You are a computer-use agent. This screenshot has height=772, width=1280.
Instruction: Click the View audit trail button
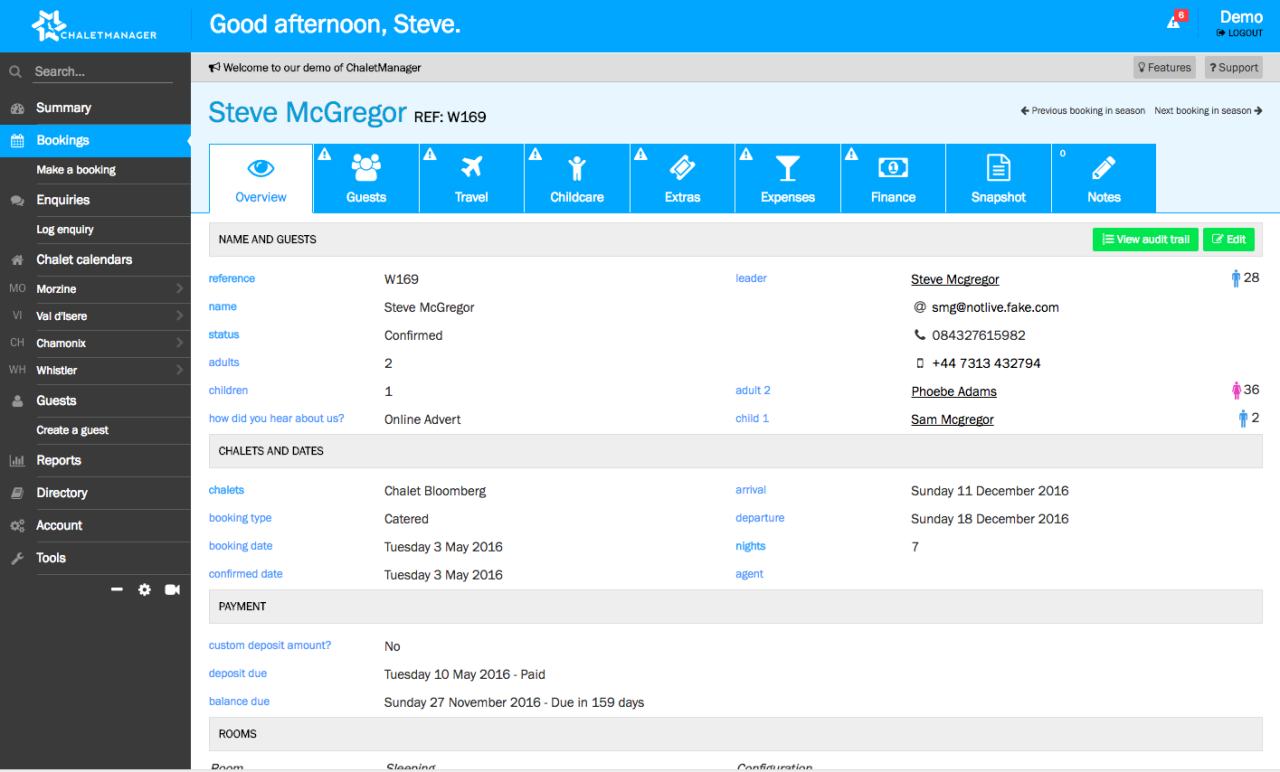[x=1145, y=240]
